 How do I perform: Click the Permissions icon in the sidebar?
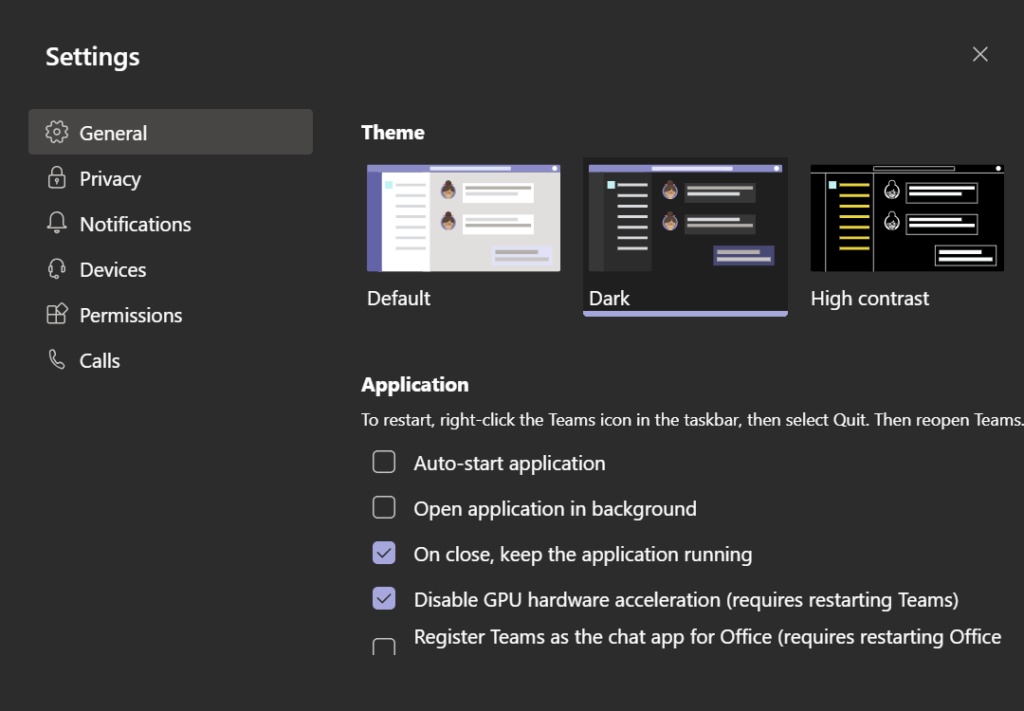(57, 314)
